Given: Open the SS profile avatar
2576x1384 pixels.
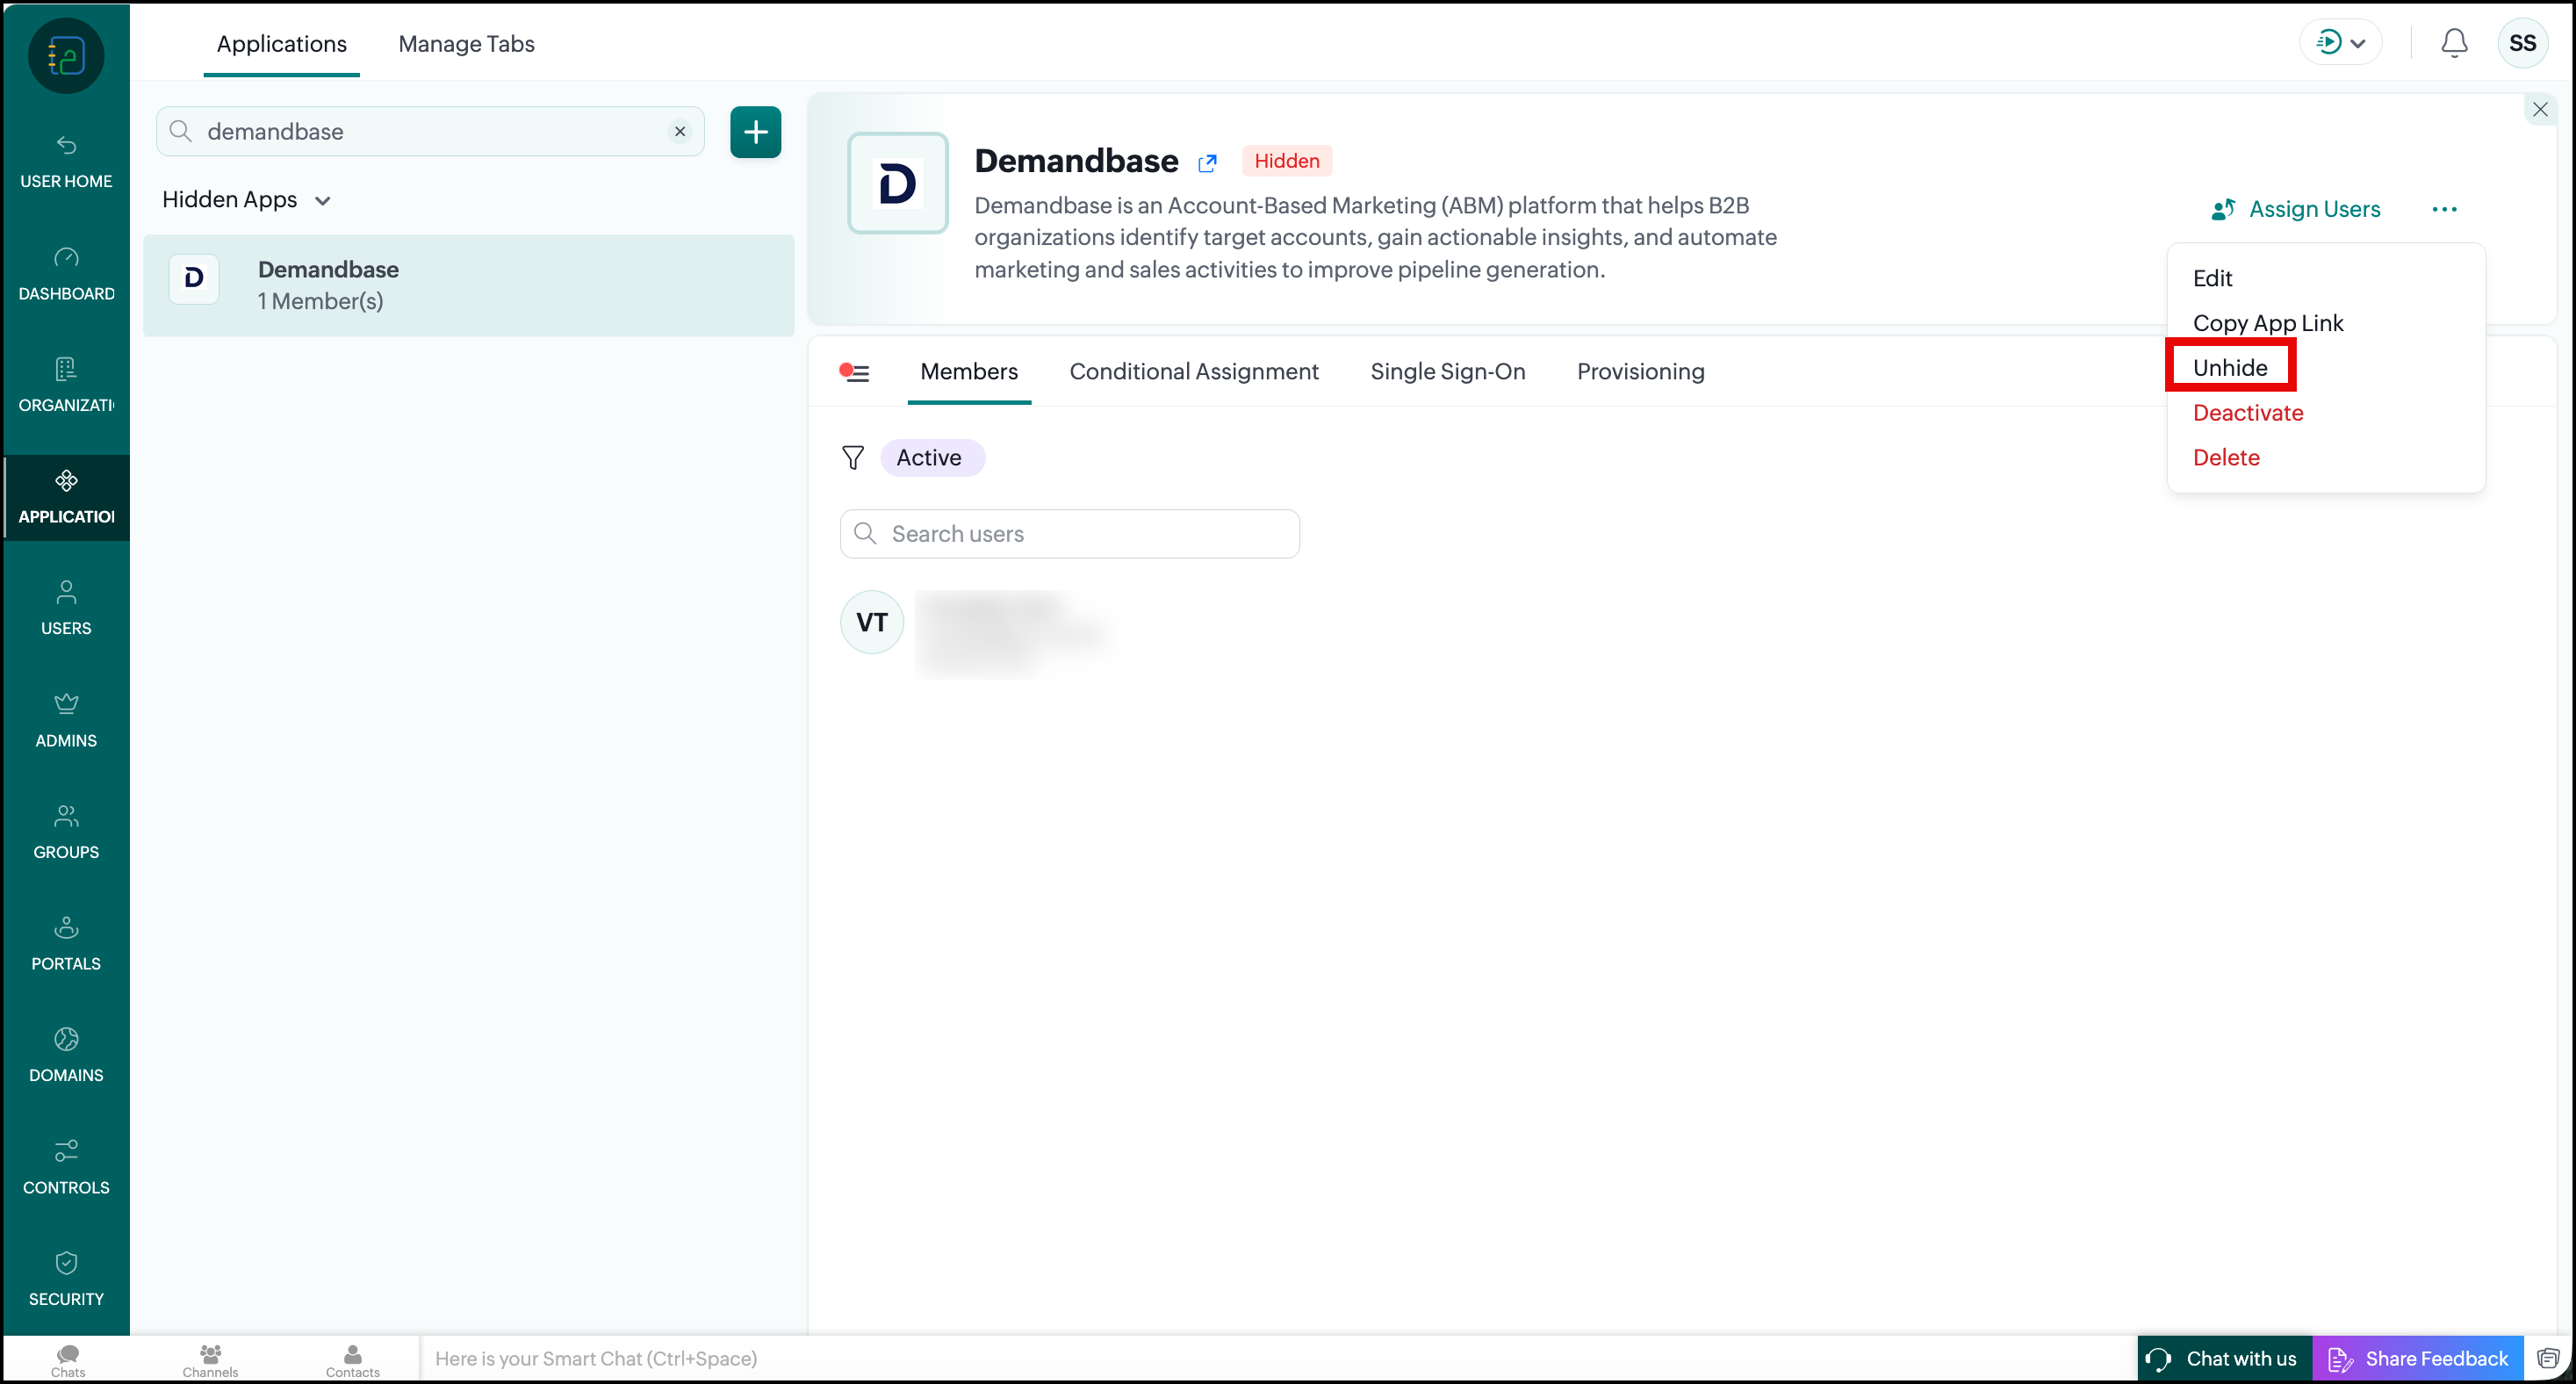Looking at the screenshot, I should pos(2522,43).
